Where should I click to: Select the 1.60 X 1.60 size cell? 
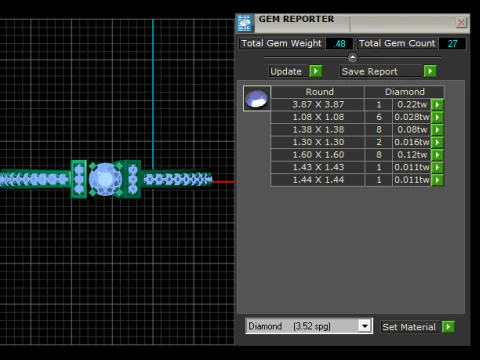pyautogui.click(x=318, y=155)
